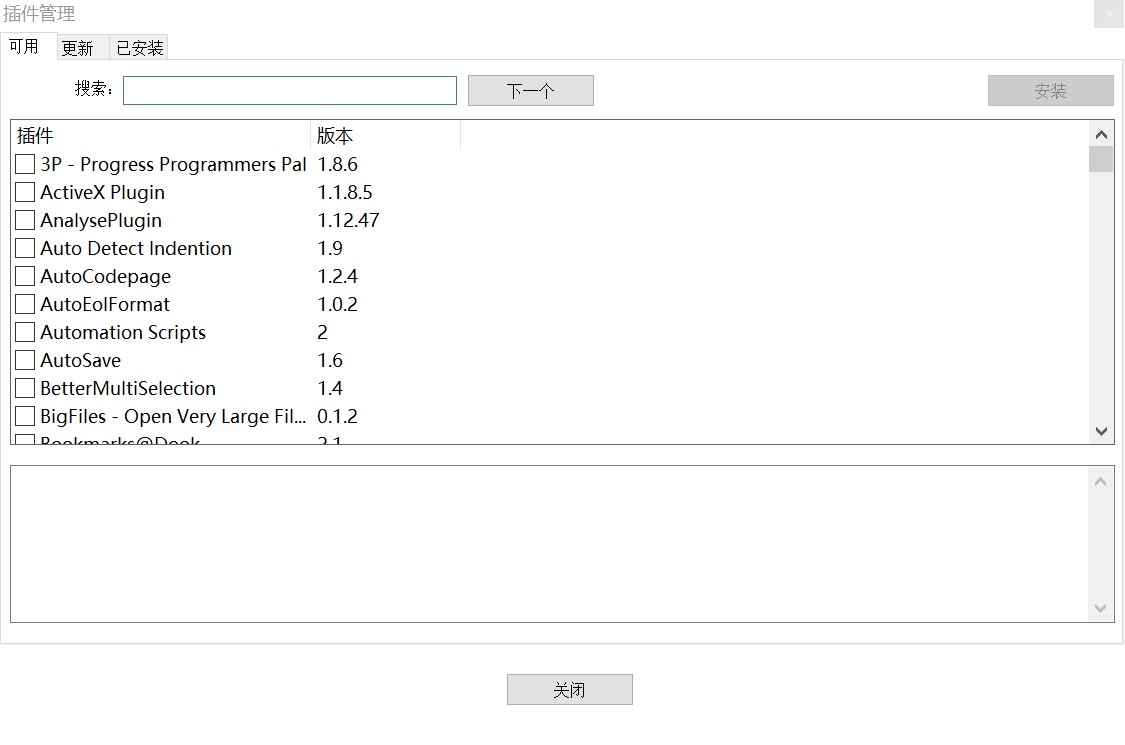Check the Automation Scripts checkbox
This screenshot has height=745, width=1125.
[x=25, y=332]
